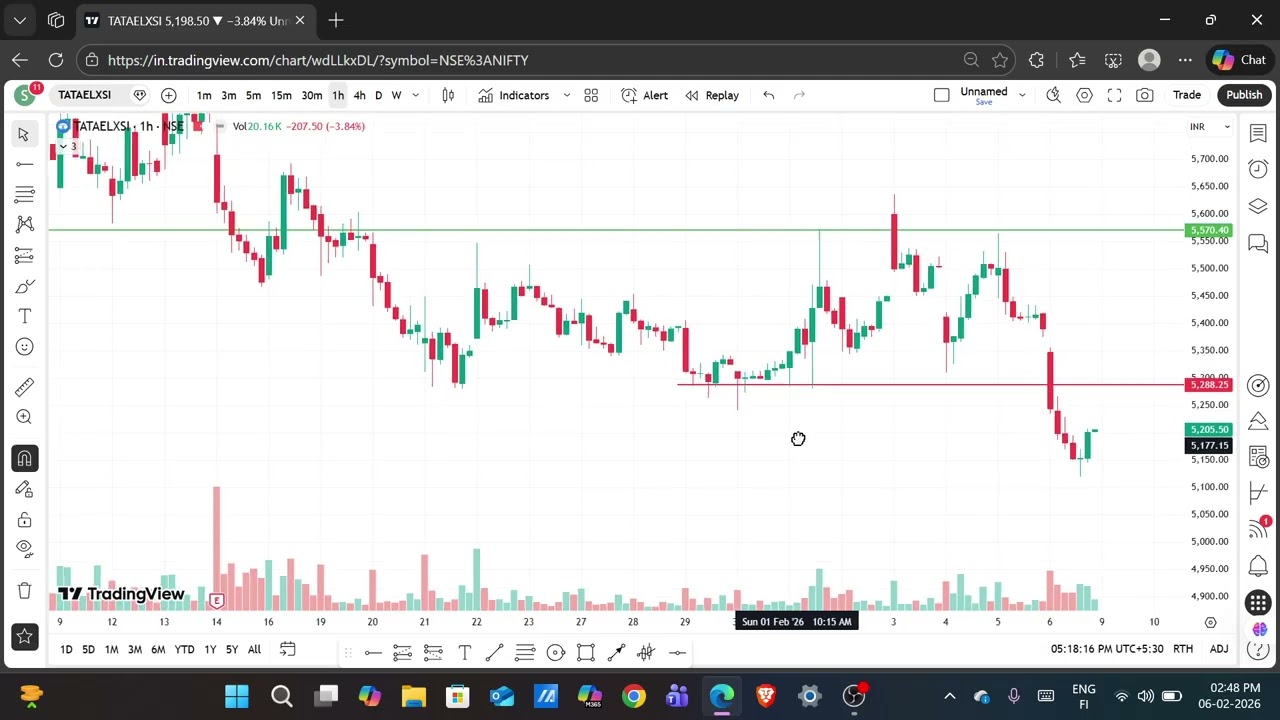Take a chart snapshot with camera icon
This screenshot has width=1280, height=720.
[1144, 95]
